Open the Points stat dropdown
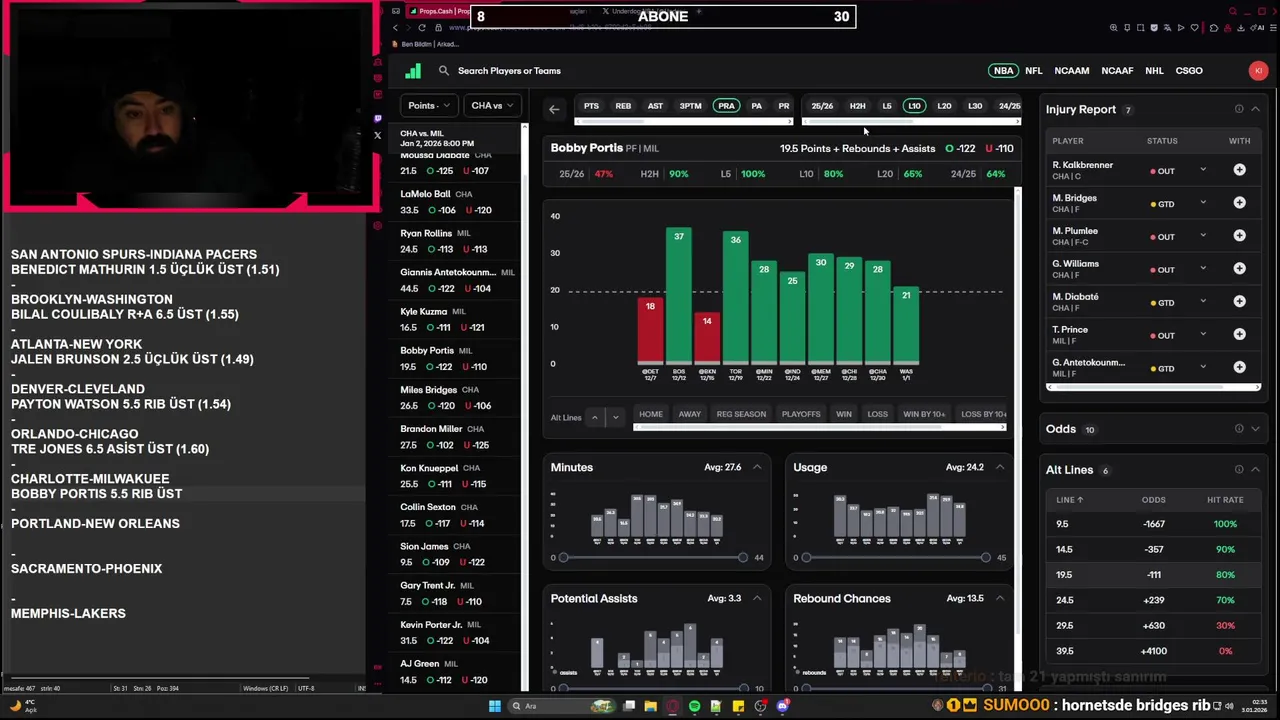The height and width of the screenshot is (720, 1280). (x=429, y=105)
